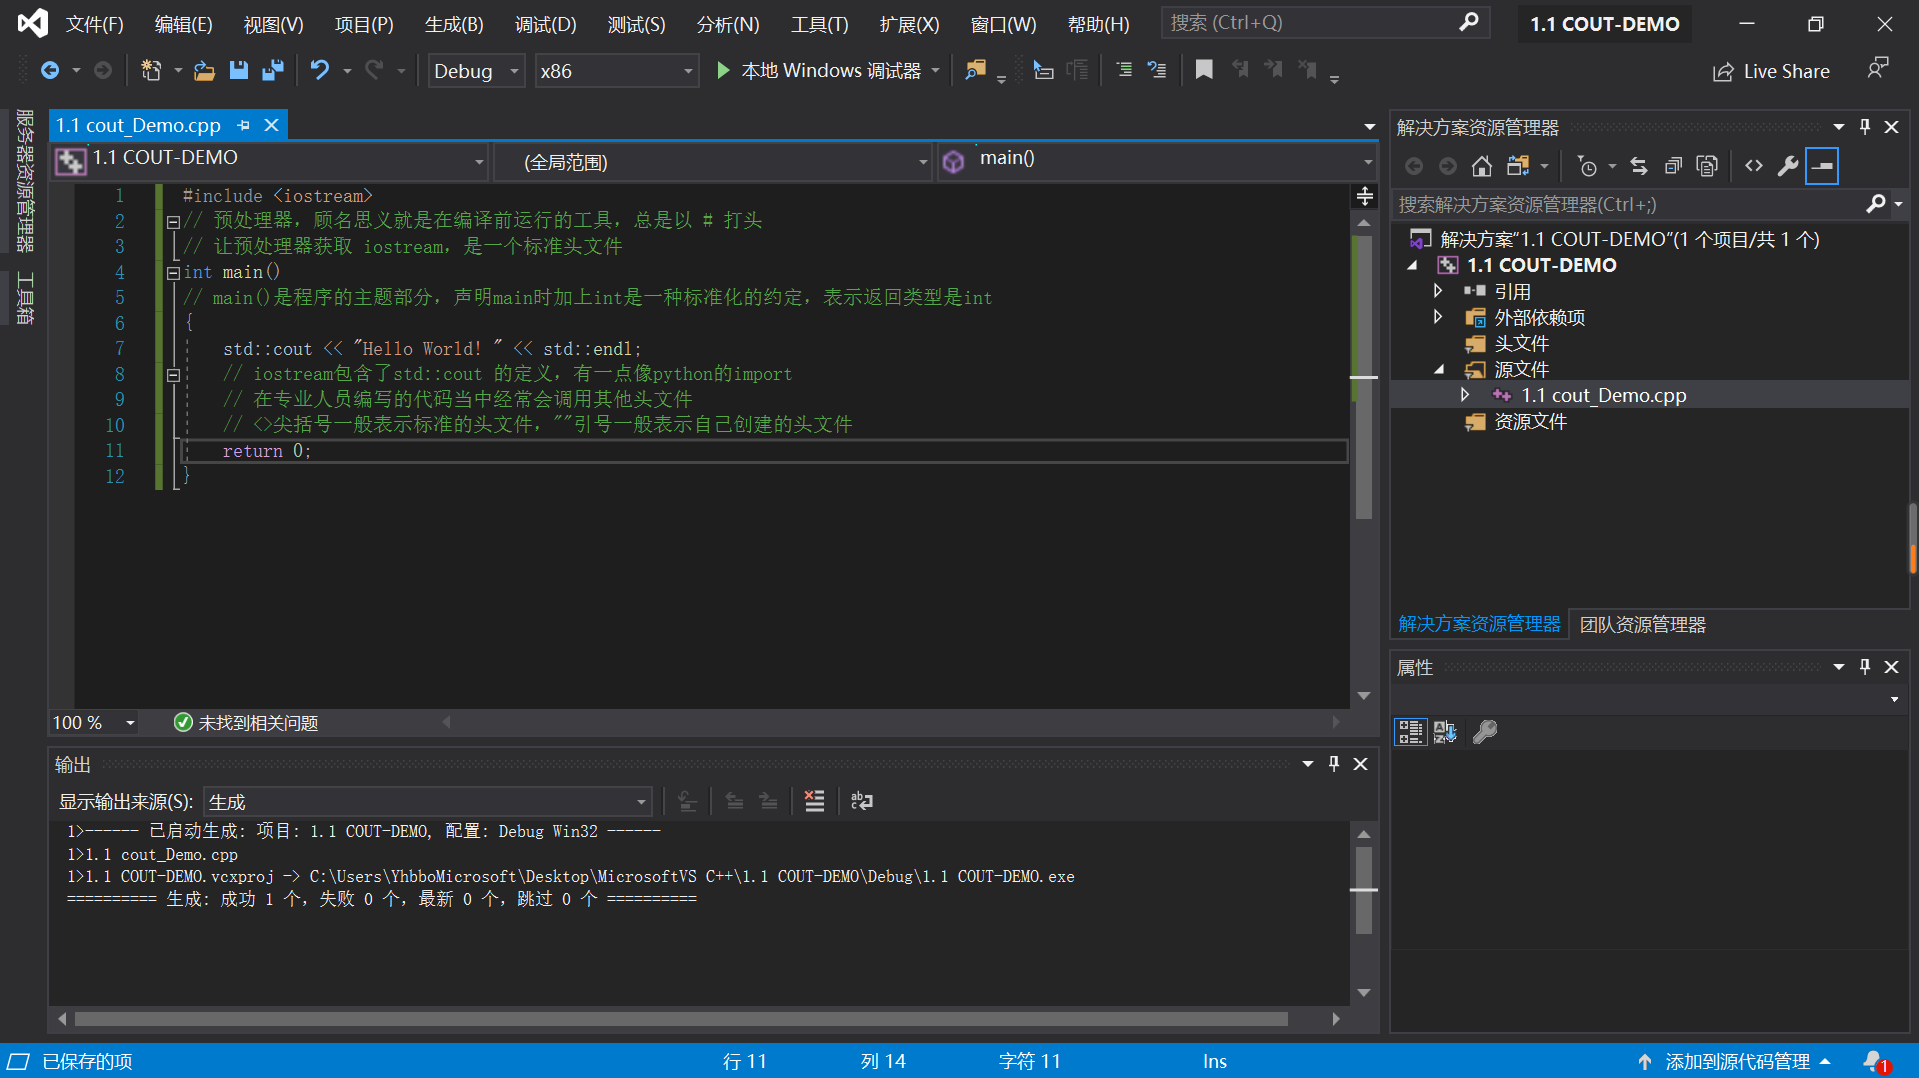This screenshot has width=1919, height=1078.
Task: Pin the Solution Explorer panel
Action: (x=1863, y=126)
